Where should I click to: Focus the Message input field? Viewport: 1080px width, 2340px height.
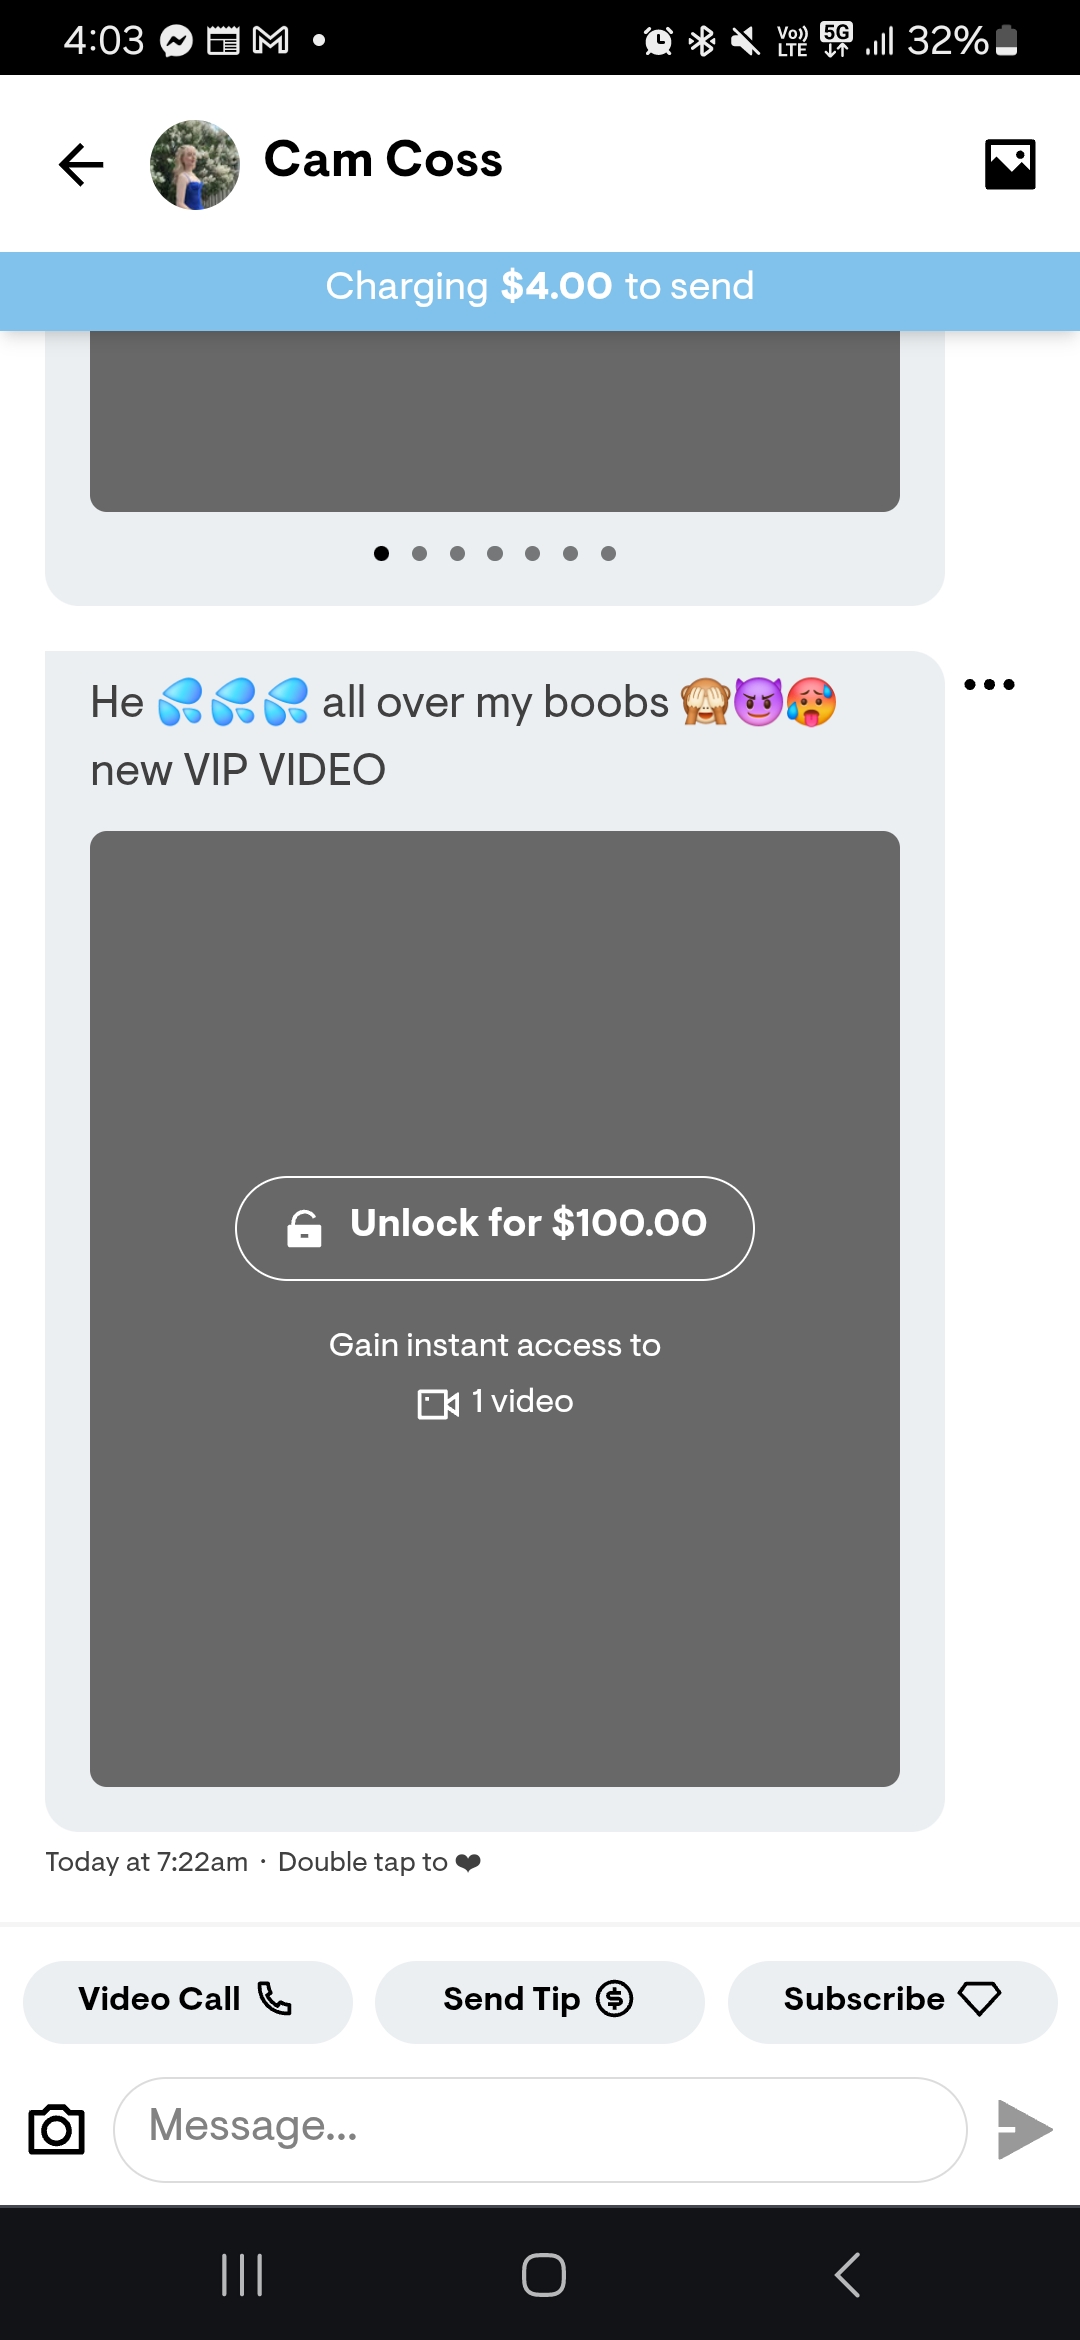[540, 2129]
